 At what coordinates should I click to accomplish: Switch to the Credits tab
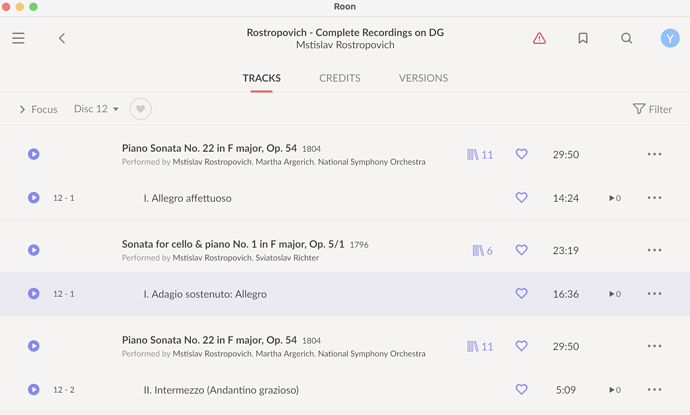340,78
